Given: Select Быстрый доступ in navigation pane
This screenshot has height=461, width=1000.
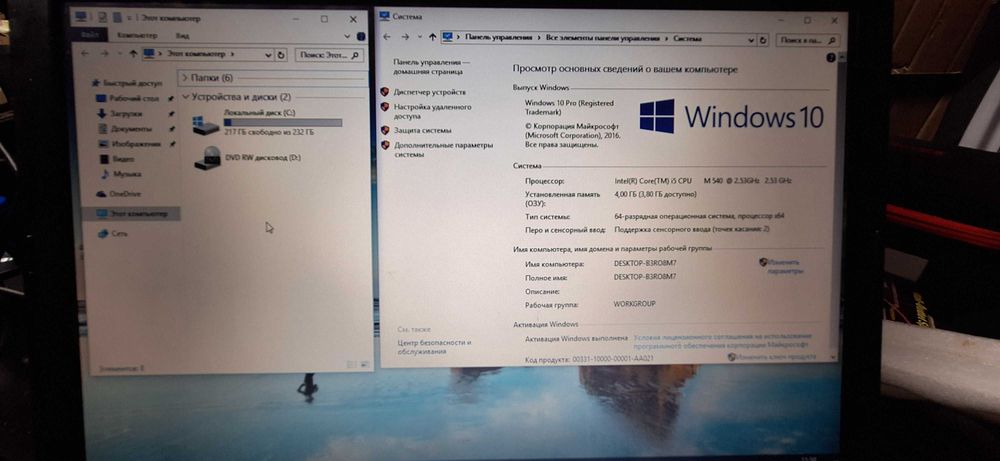Looking at the screenshot, I should pyautogui.click(x=135, y=83).
